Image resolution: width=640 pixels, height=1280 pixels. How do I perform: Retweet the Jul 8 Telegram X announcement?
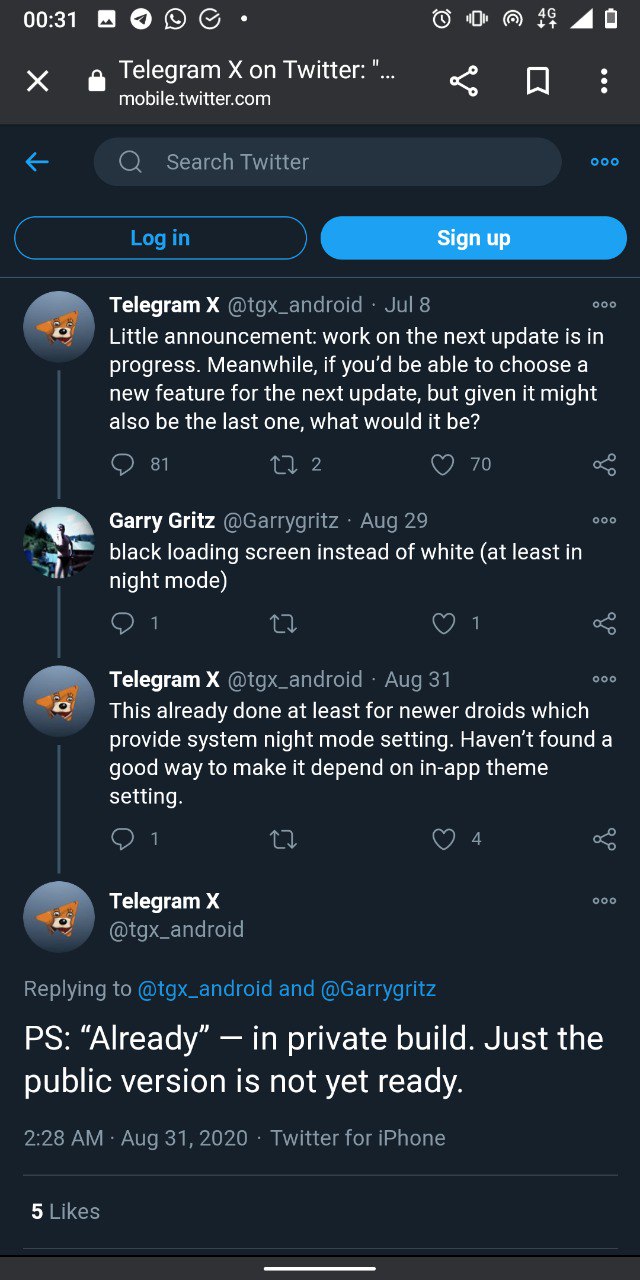[283, 464]
